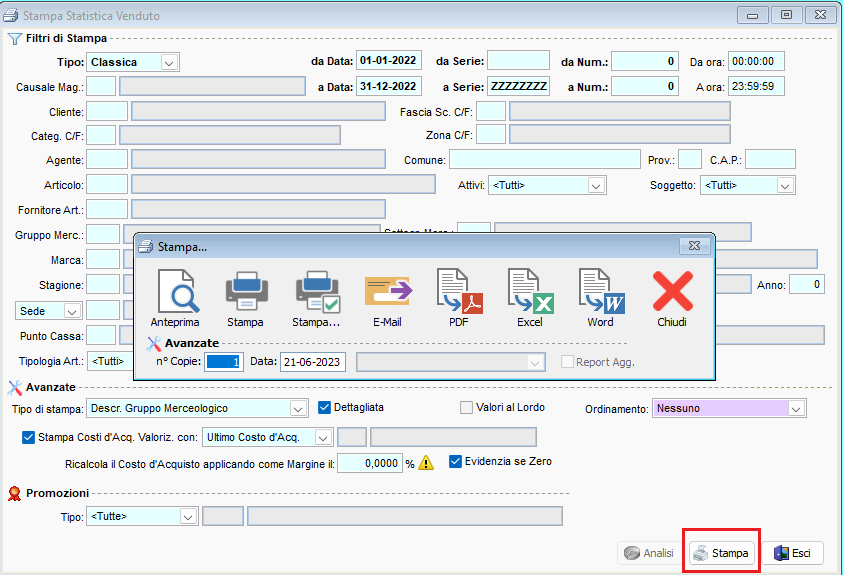Export report to PDF

(x=459, y=292)
